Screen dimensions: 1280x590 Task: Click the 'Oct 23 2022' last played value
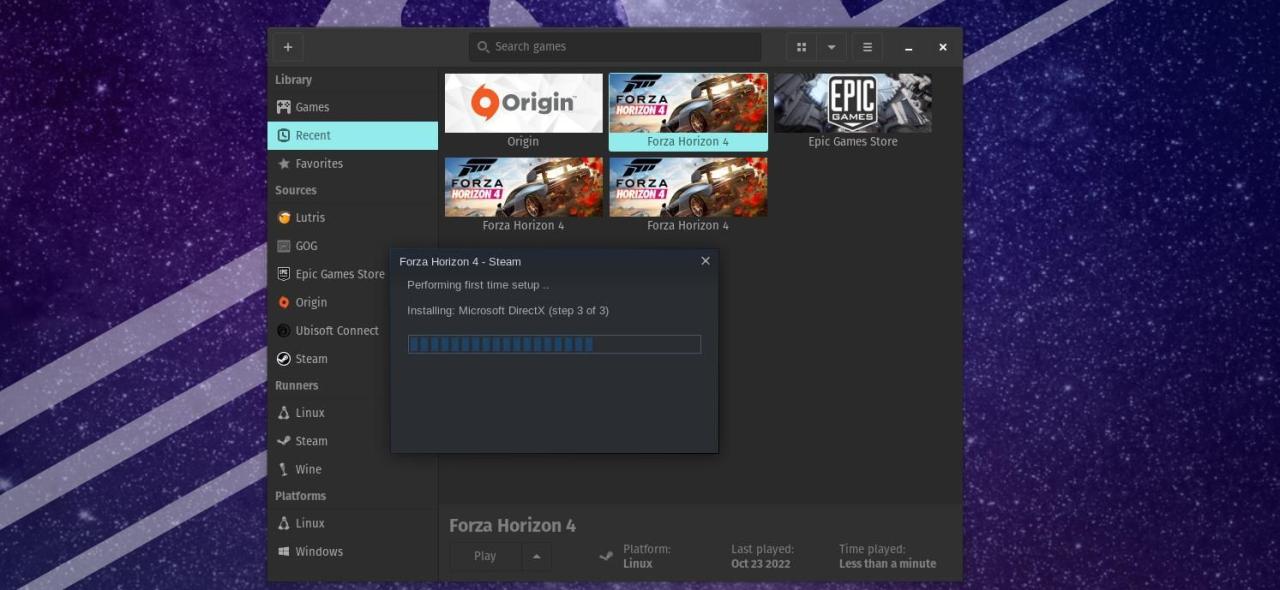(761, 564)
